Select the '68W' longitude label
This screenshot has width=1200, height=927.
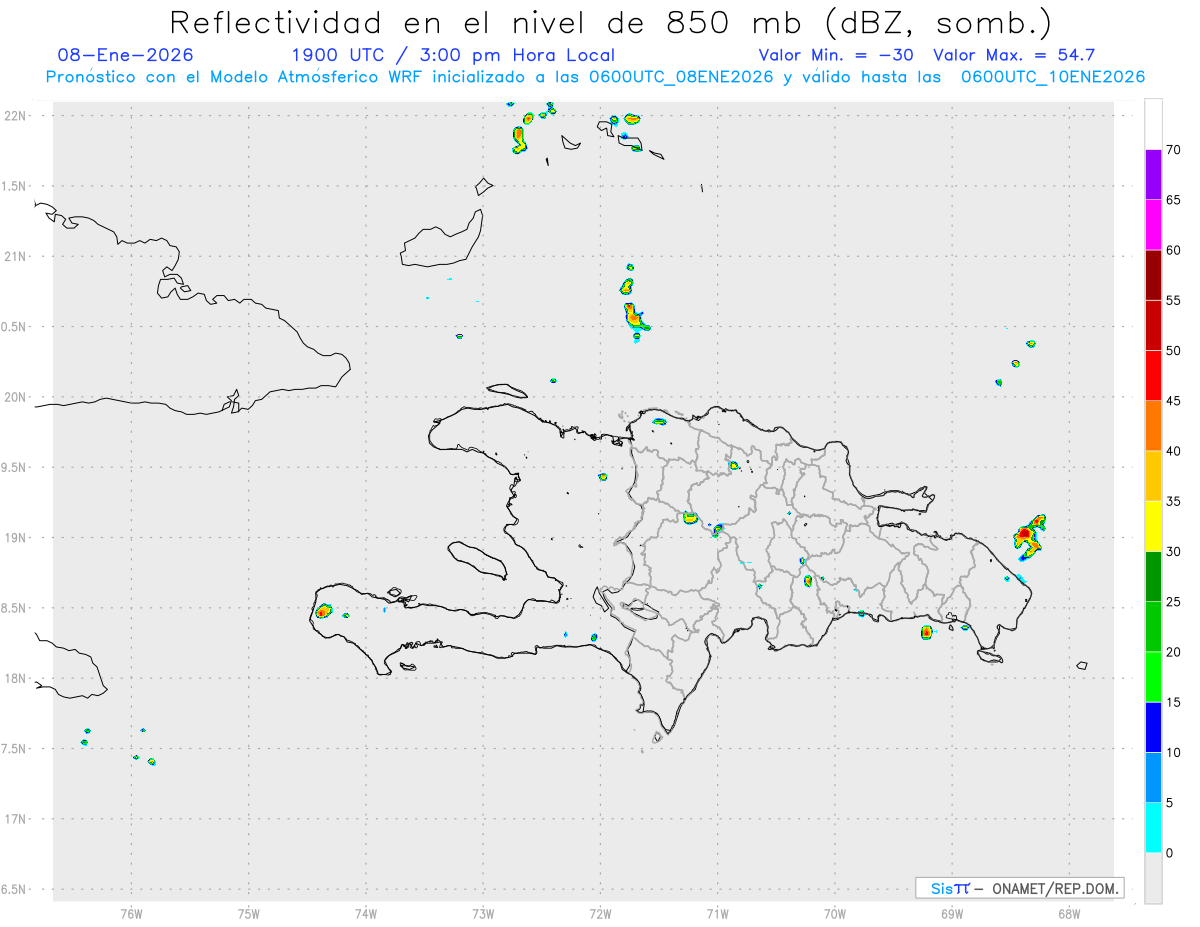tap(1069, 913)
